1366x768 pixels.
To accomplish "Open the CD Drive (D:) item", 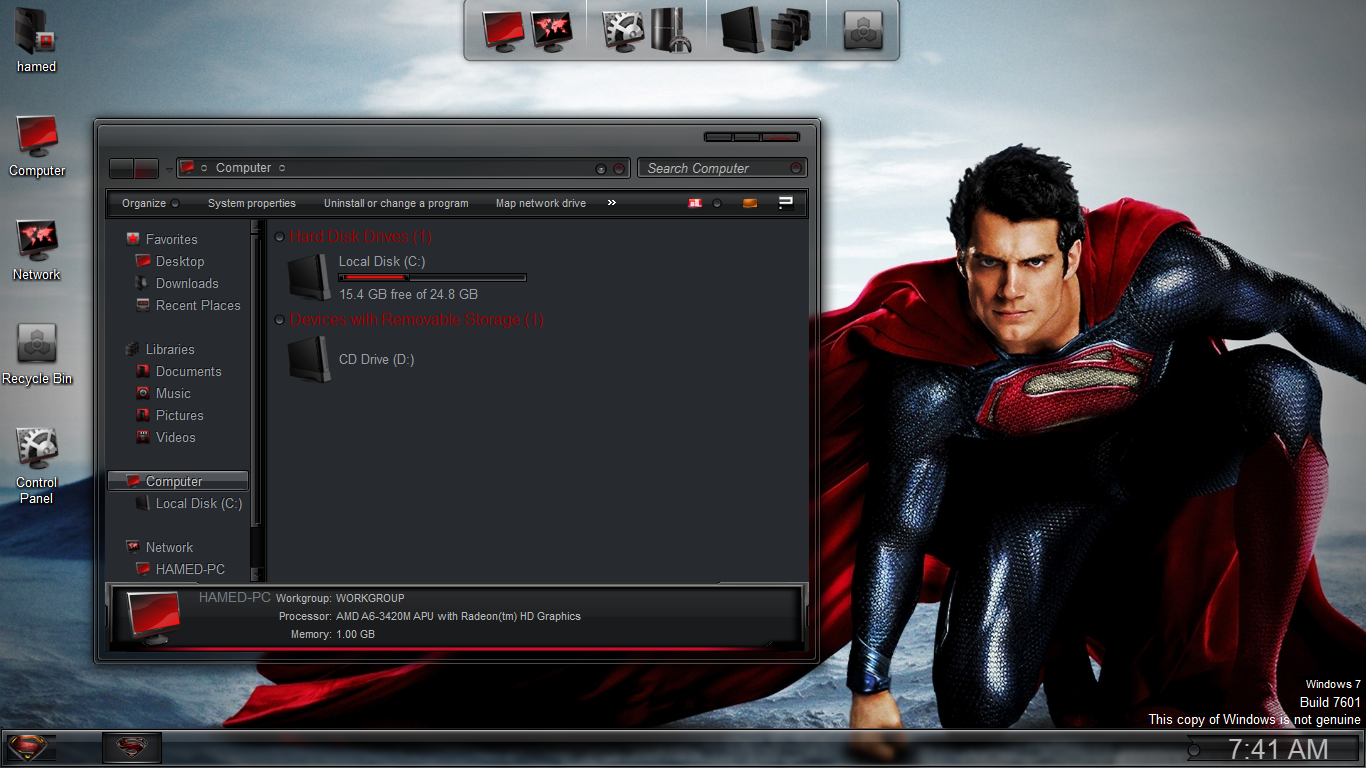I will (x=309, y=359).
